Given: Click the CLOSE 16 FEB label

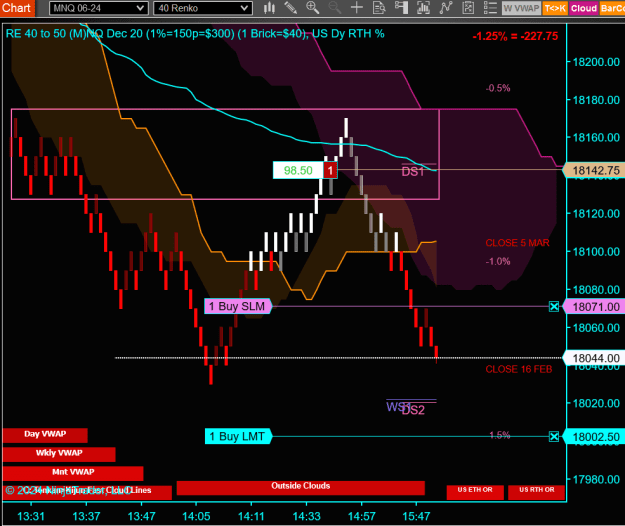Looking at the screenshot, I should [x=519, y=369].
